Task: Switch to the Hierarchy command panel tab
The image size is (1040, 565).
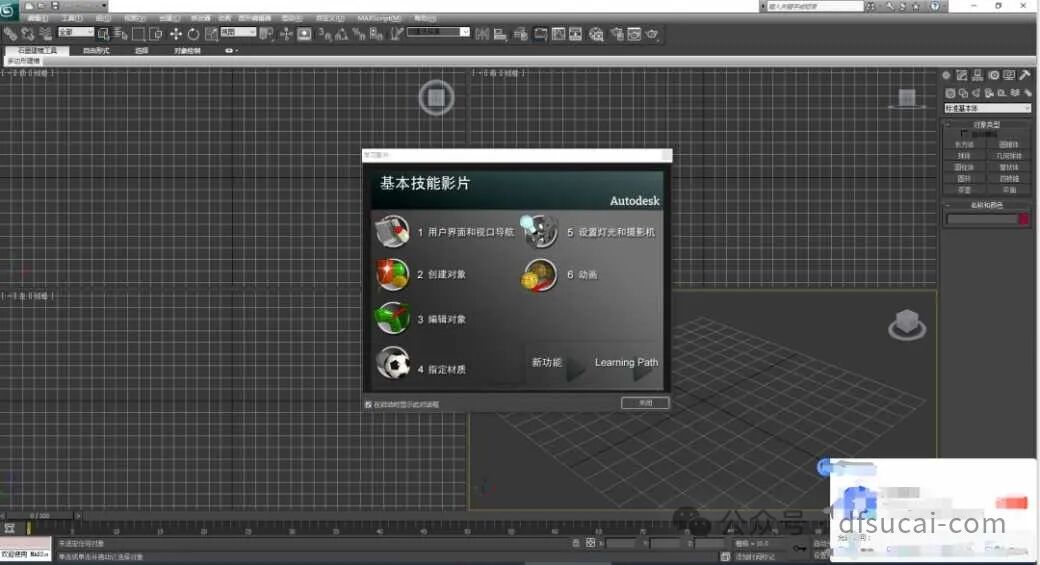Action: (x=978, y=76)
